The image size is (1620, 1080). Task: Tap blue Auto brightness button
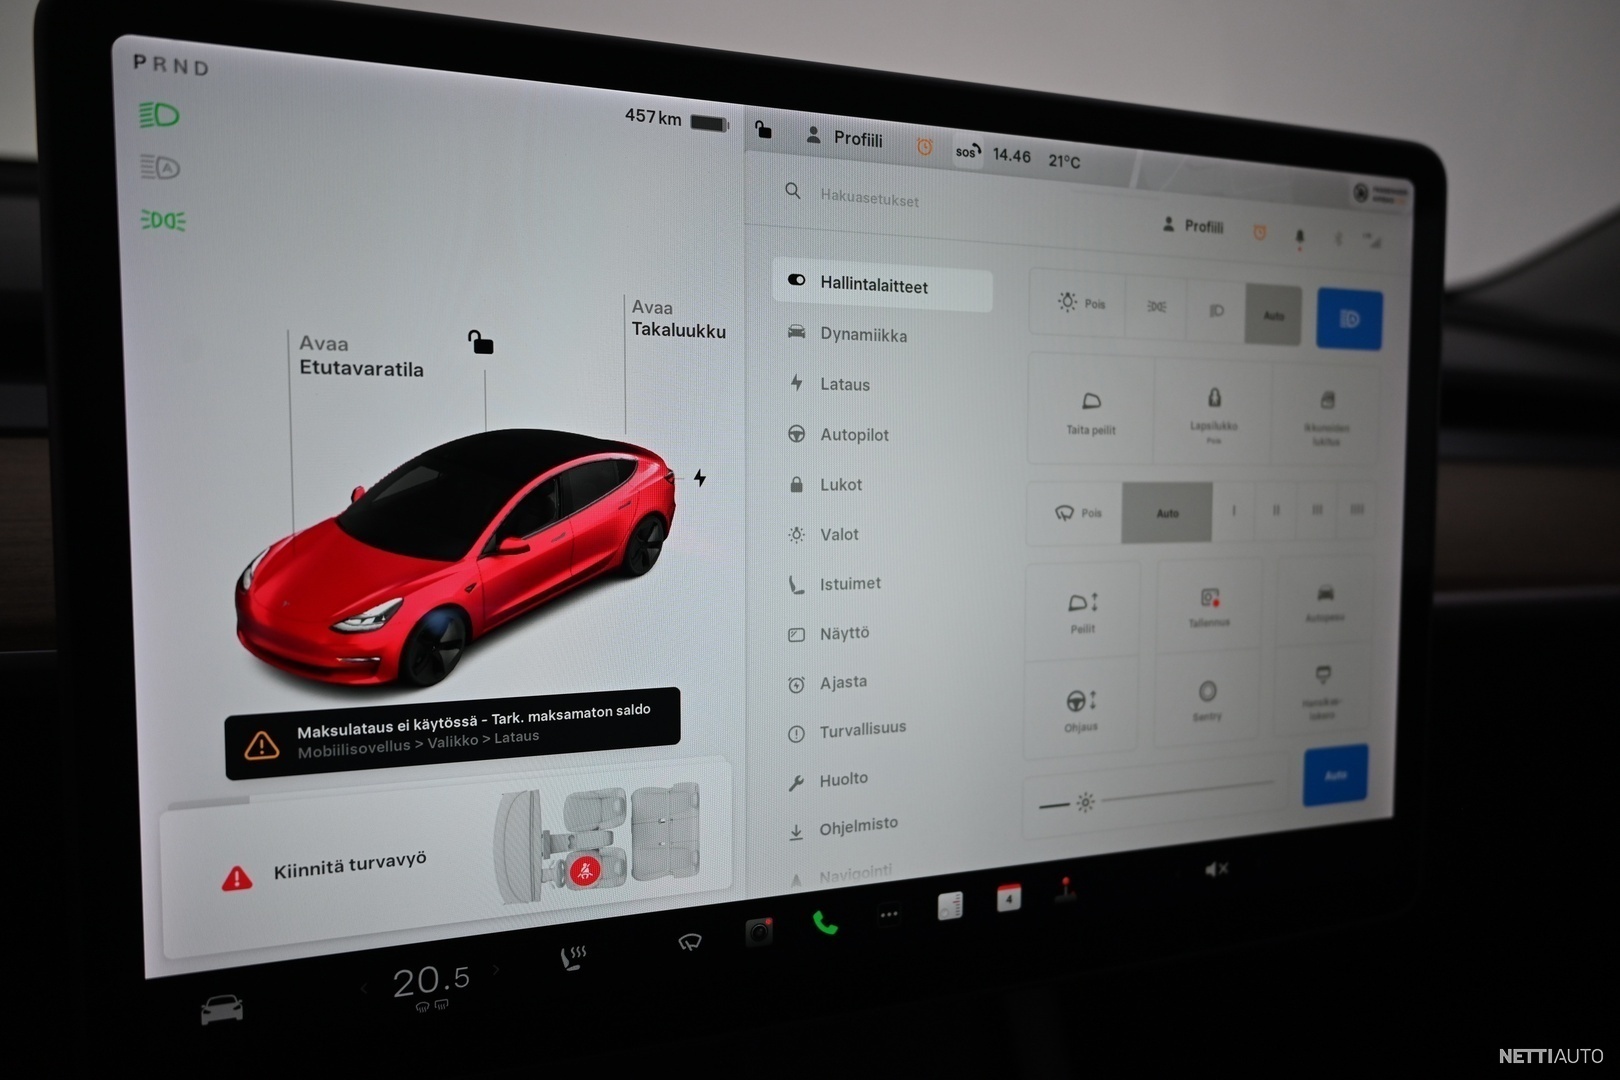coord(1335,775)
